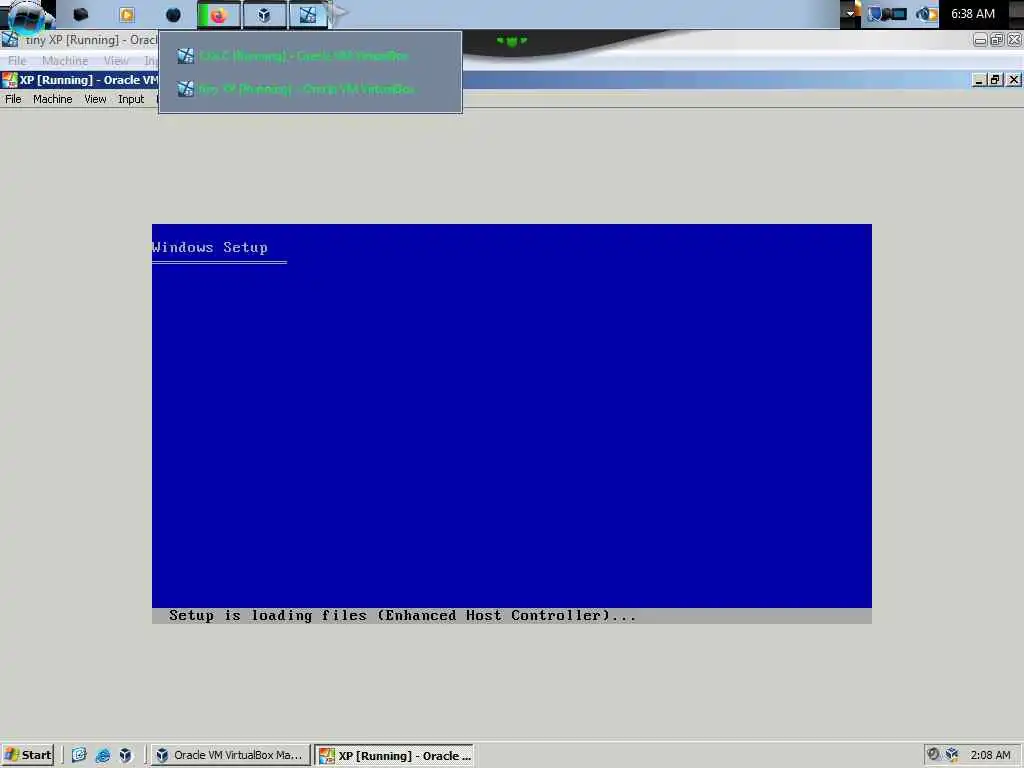Close the outer tiny XP window
The height and width of the screenshot is (768, 1024).
tap(1014, 40)
